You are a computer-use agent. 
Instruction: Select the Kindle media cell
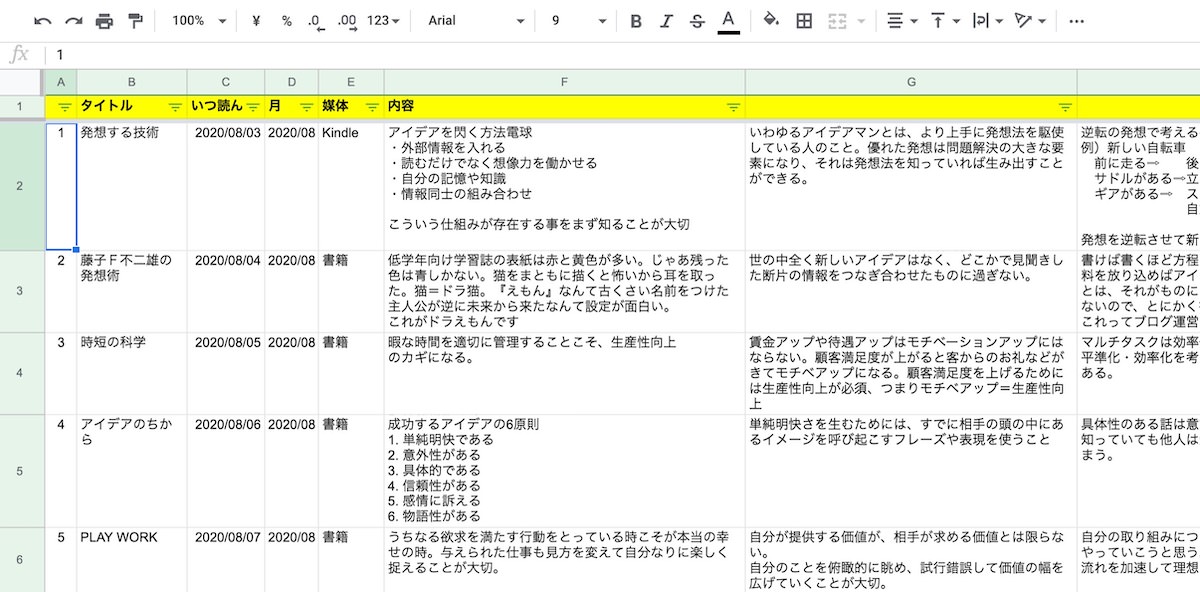tap(351, 186)
